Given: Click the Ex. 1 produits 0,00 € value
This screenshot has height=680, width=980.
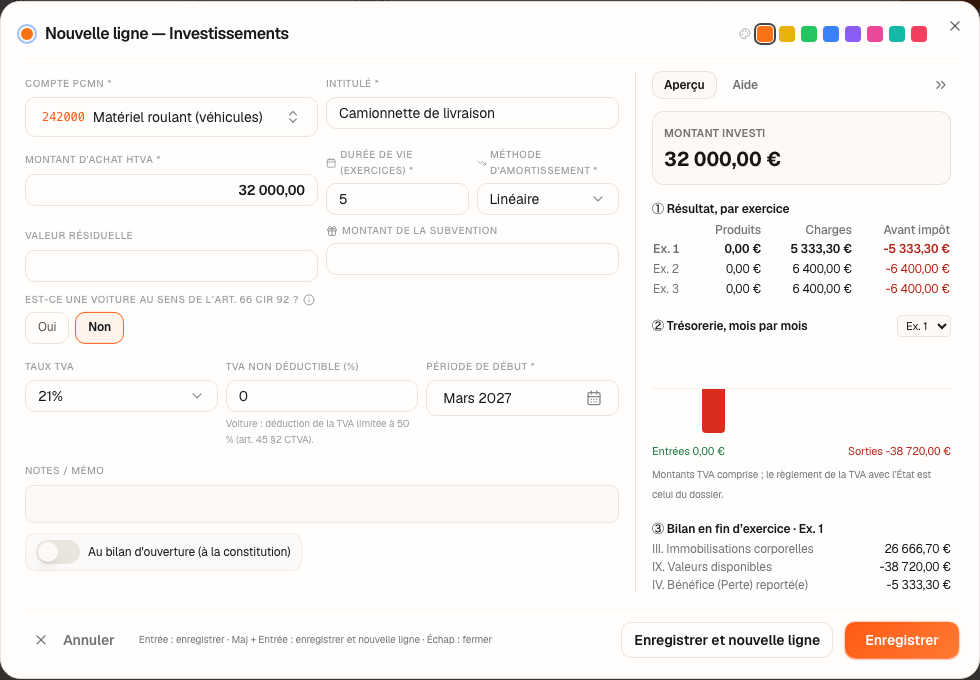Looking at the screenshot, I should coord(742,249).
